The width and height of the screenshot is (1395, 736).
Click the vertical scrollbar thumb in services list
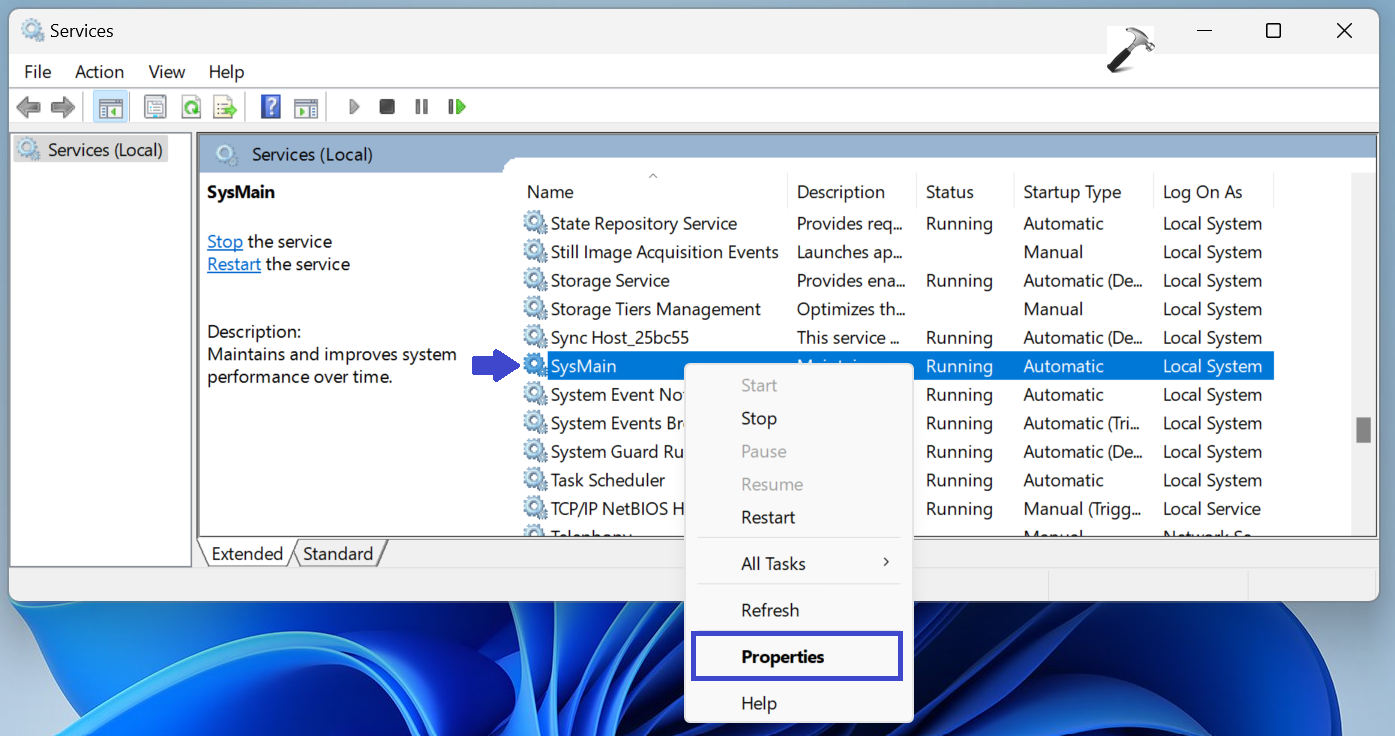1362,430
